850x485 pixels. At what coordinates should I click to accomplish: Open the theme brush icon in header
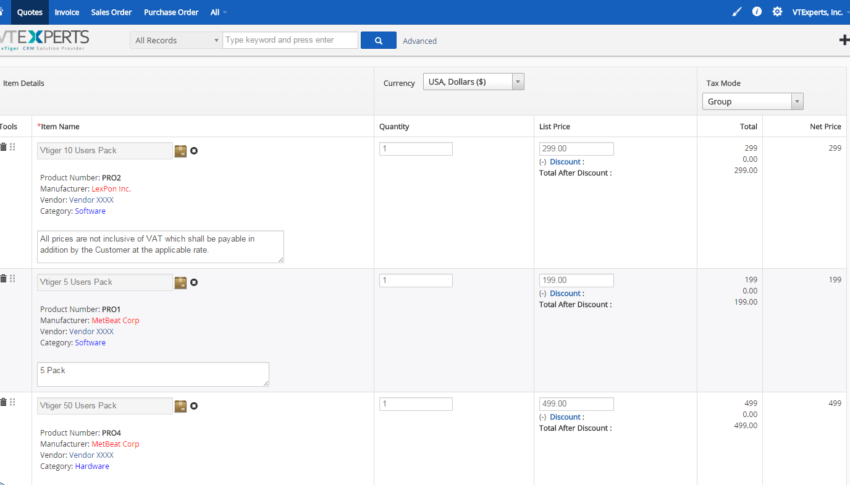737,11
